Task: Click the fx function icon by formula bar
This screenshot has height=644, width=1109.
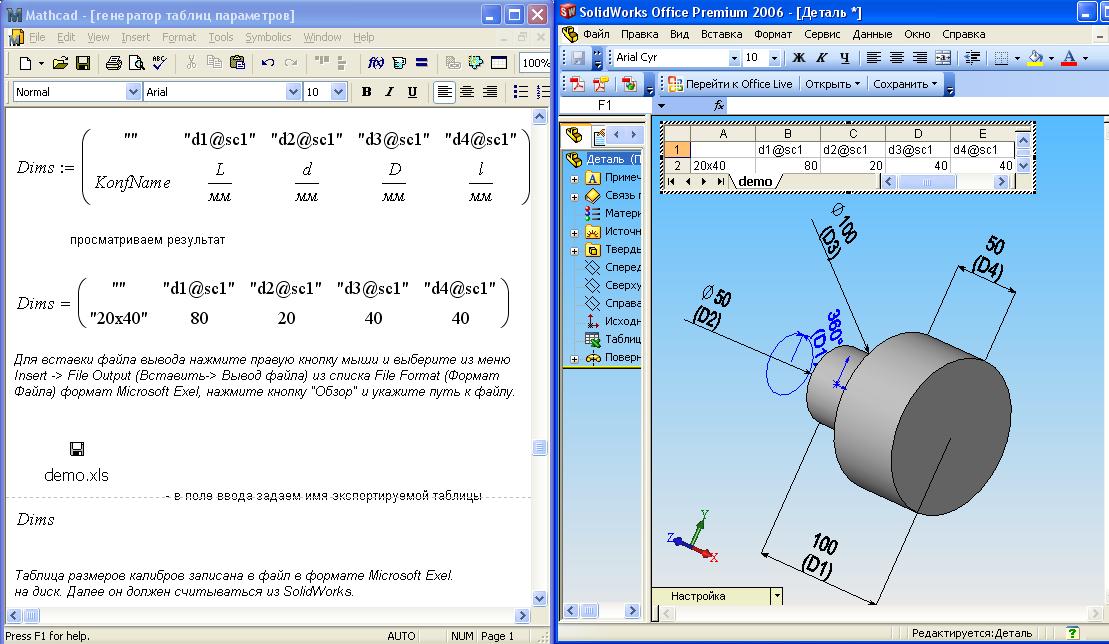Action: pos(719,105)
